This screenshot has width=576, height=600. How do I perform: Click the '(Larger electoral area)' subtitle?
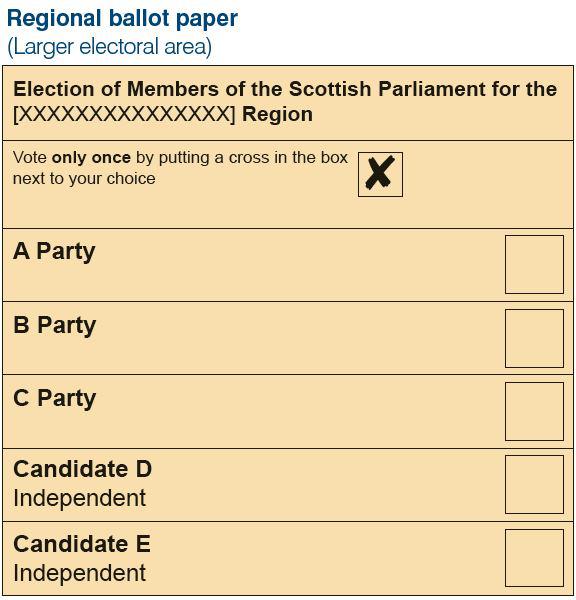109,47
